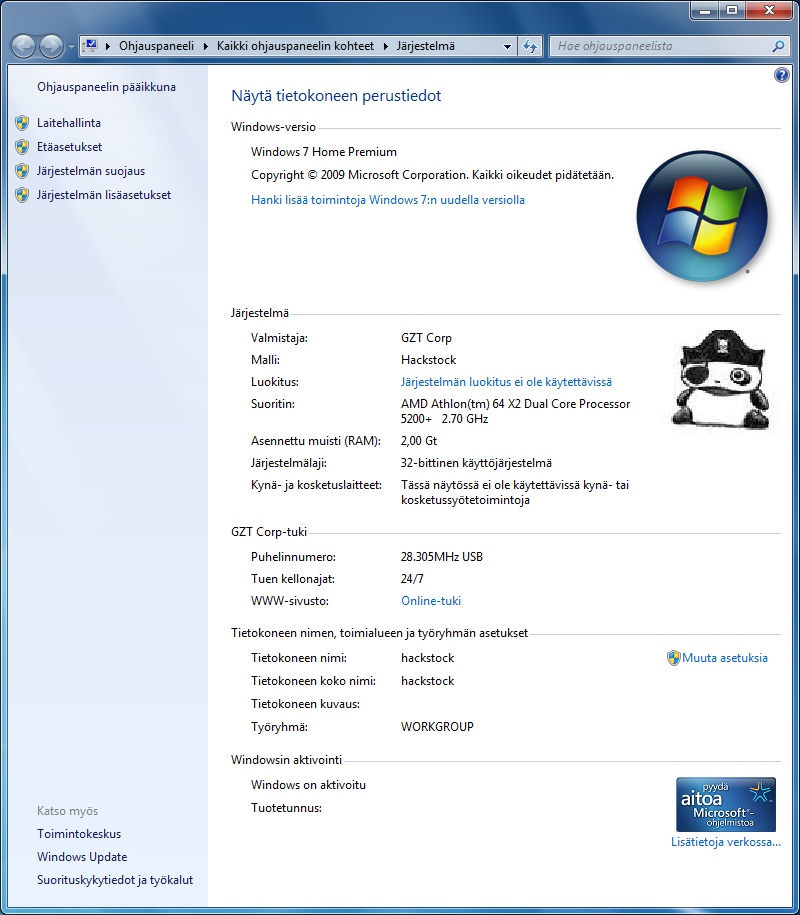
Task: Click the Windows 7 Home Premium text
Action: [x=324, y=152]
